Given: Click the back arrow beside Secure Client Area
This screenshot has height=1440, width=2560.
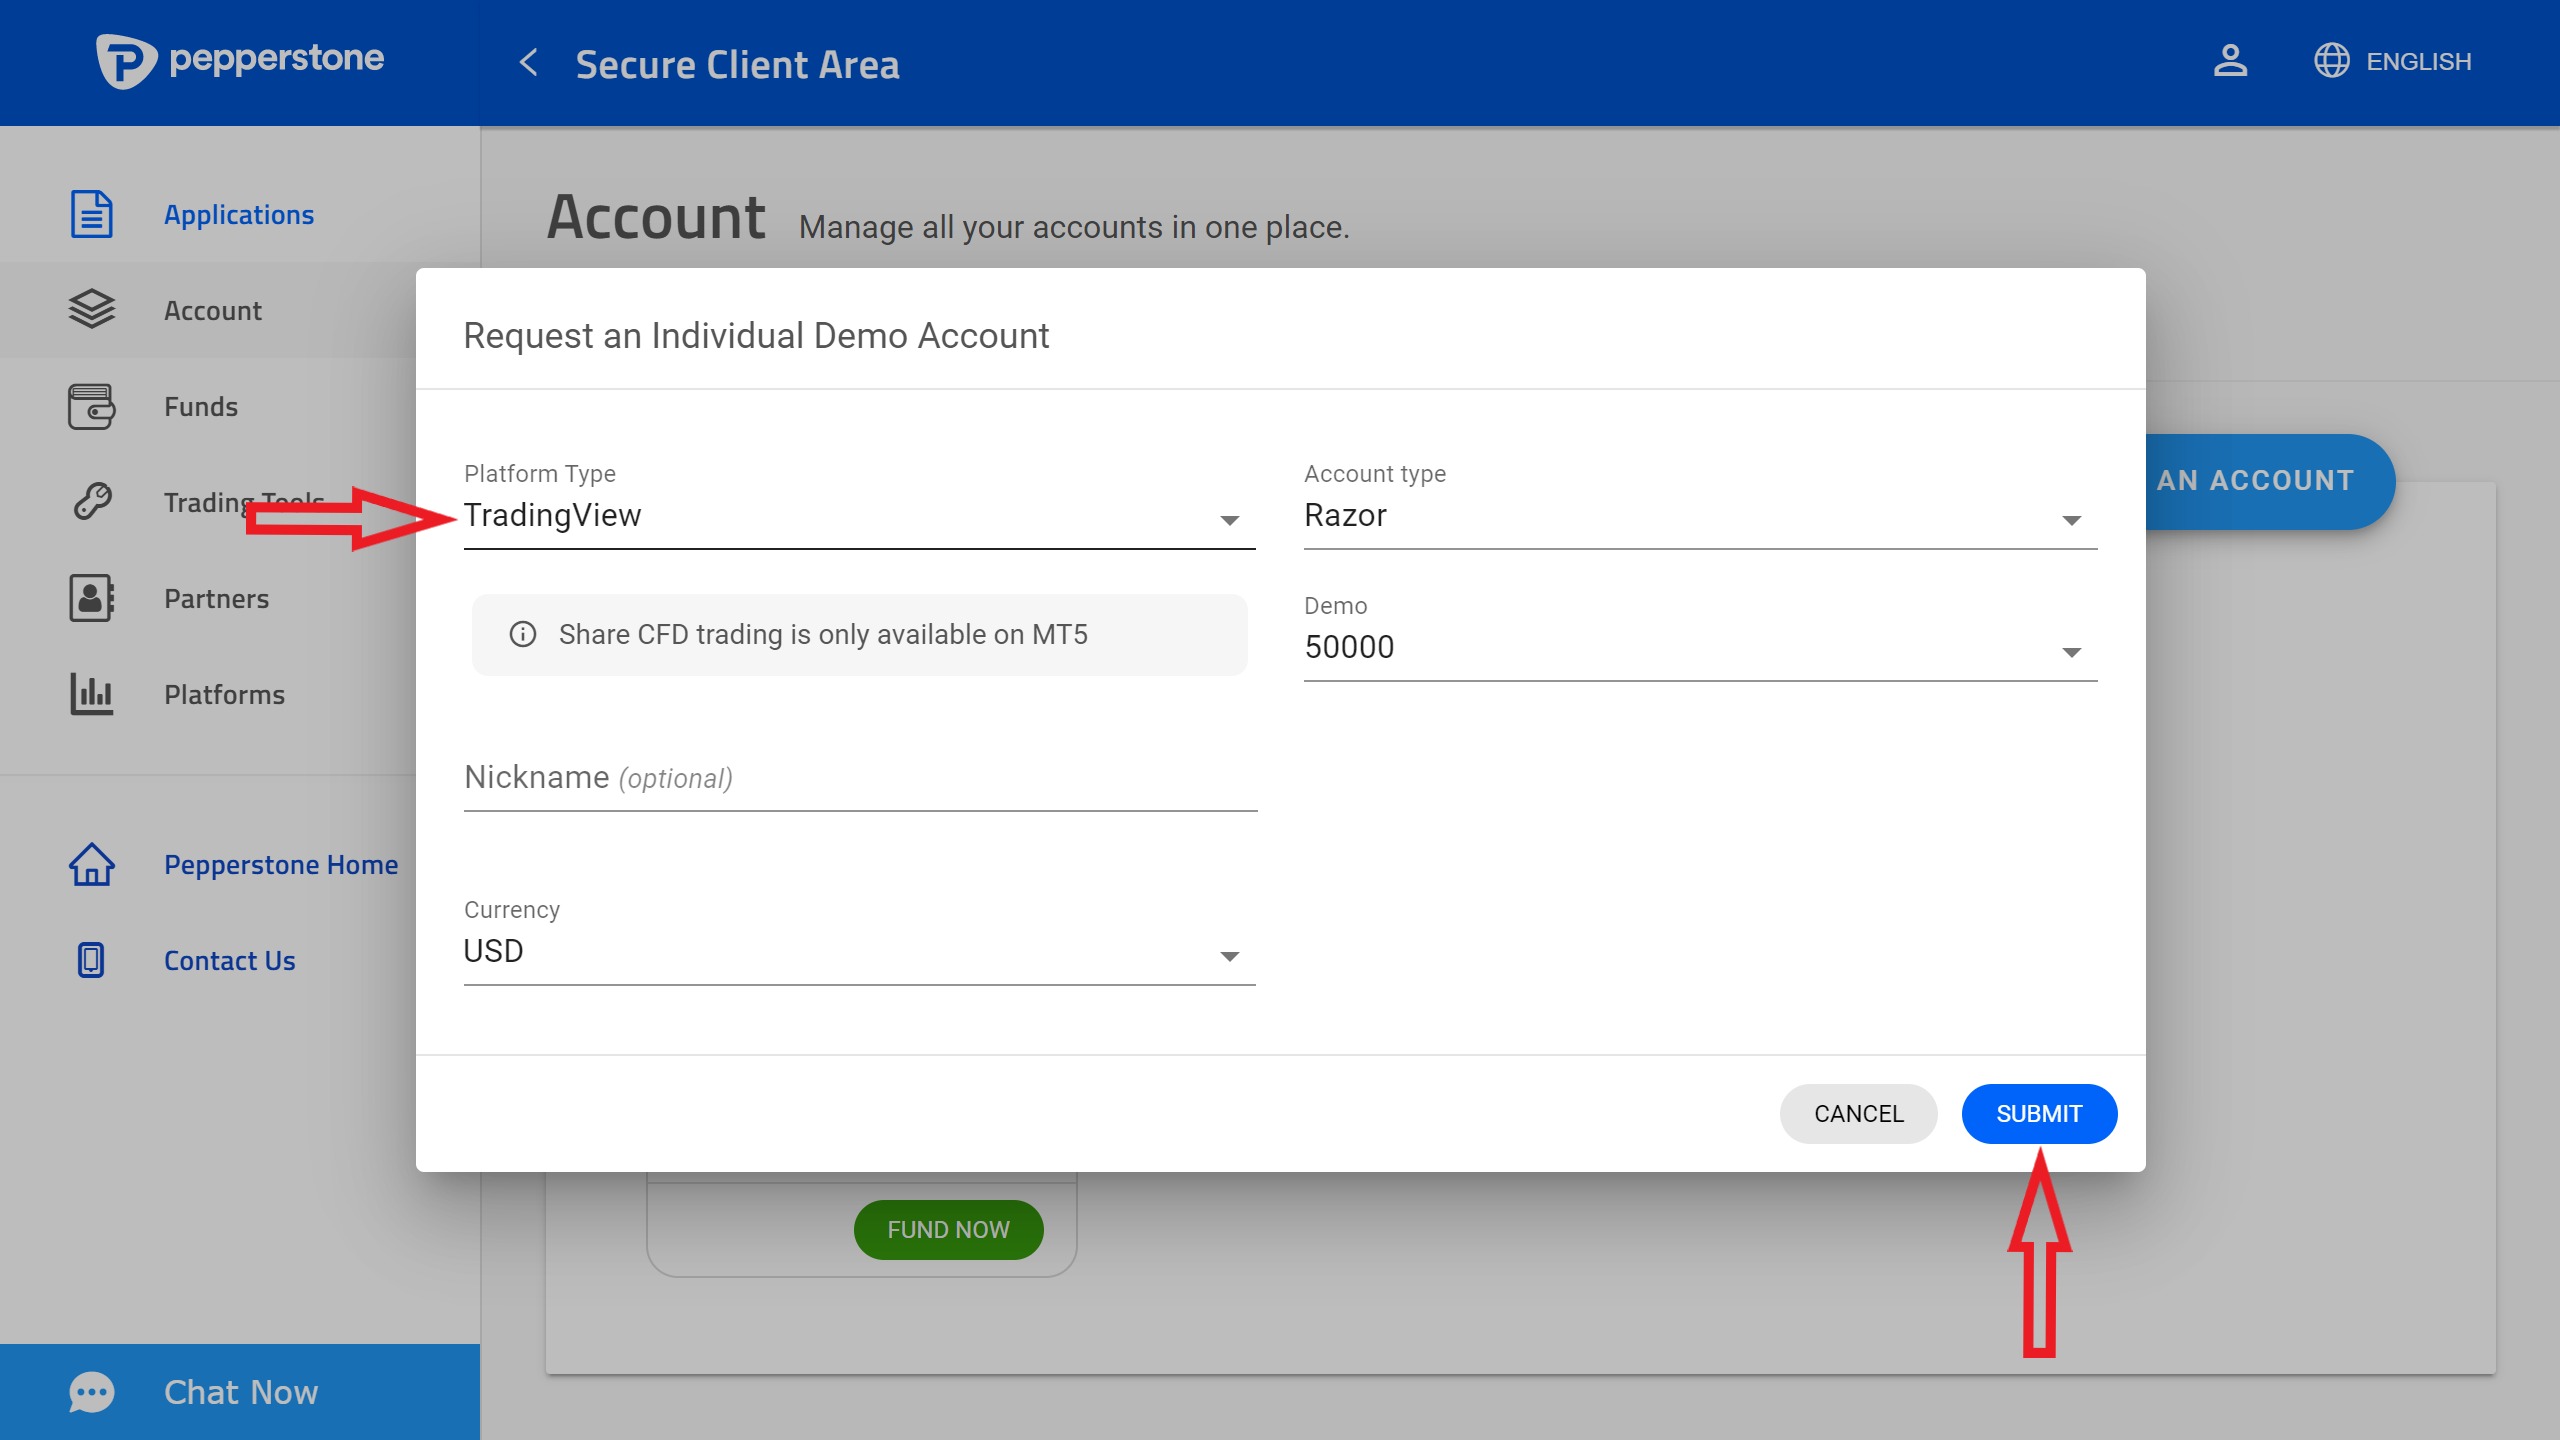Looking at the screenshot, I should (529, 63).
